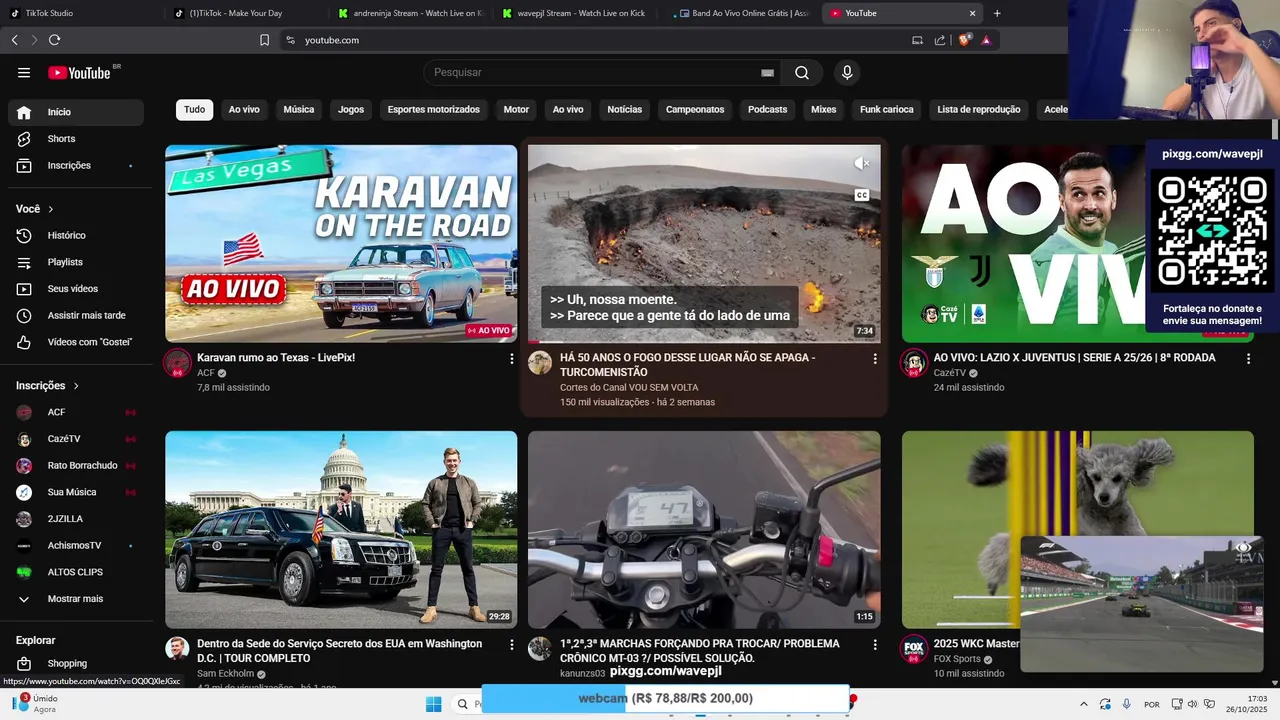
Task: Select the Esportes motorizados chip
Action: pos(434,110)
